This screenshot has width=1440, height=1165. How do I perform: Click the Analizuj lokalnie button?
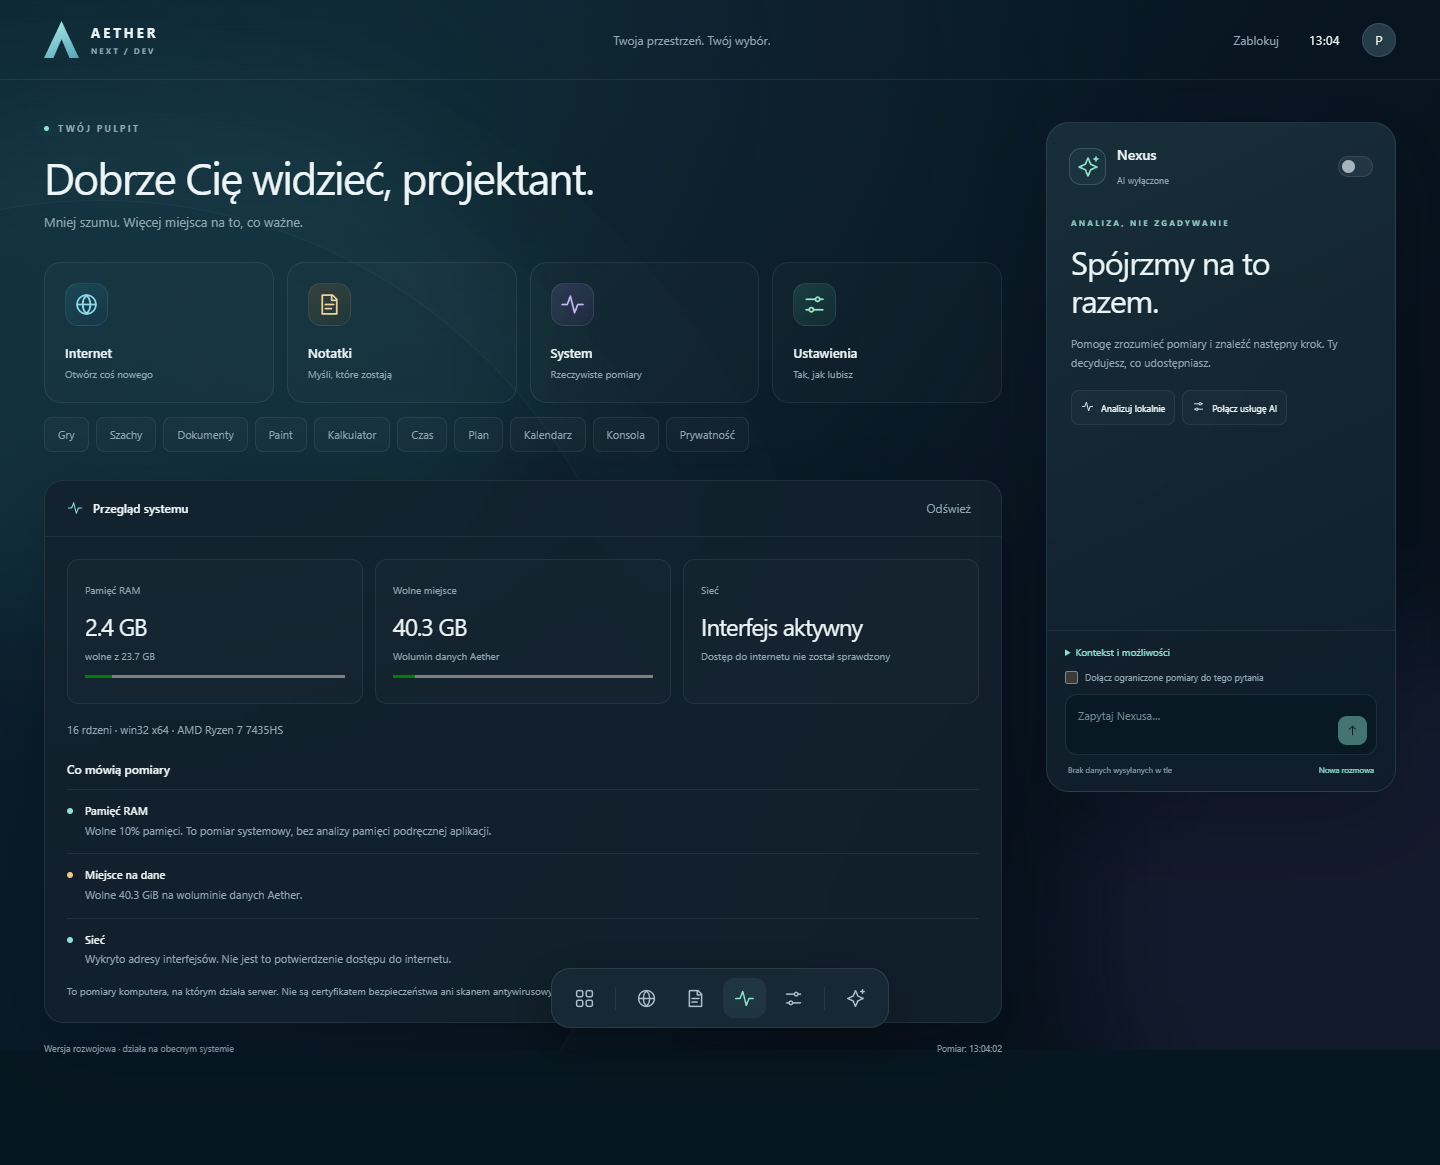1123,408
